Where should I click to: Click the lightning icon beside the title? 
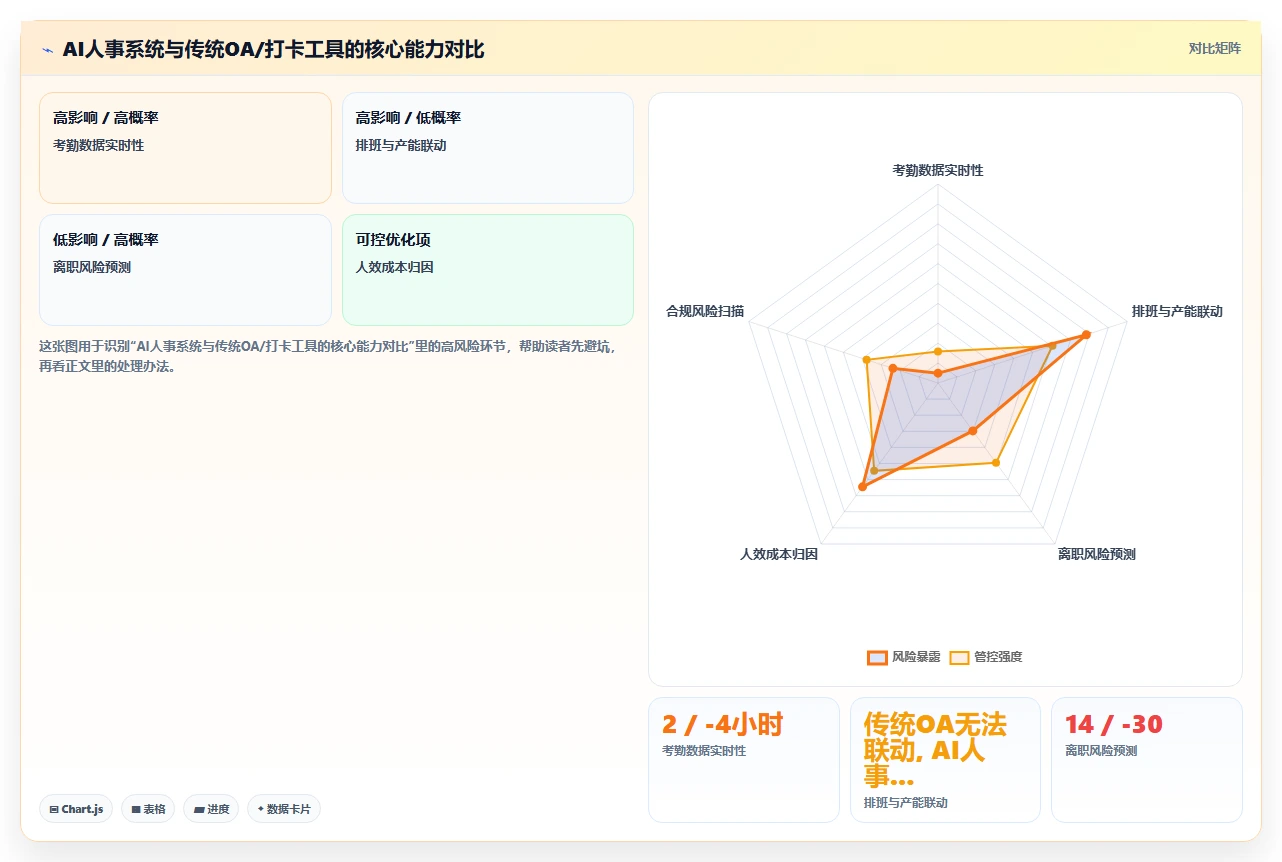point(47,49)
